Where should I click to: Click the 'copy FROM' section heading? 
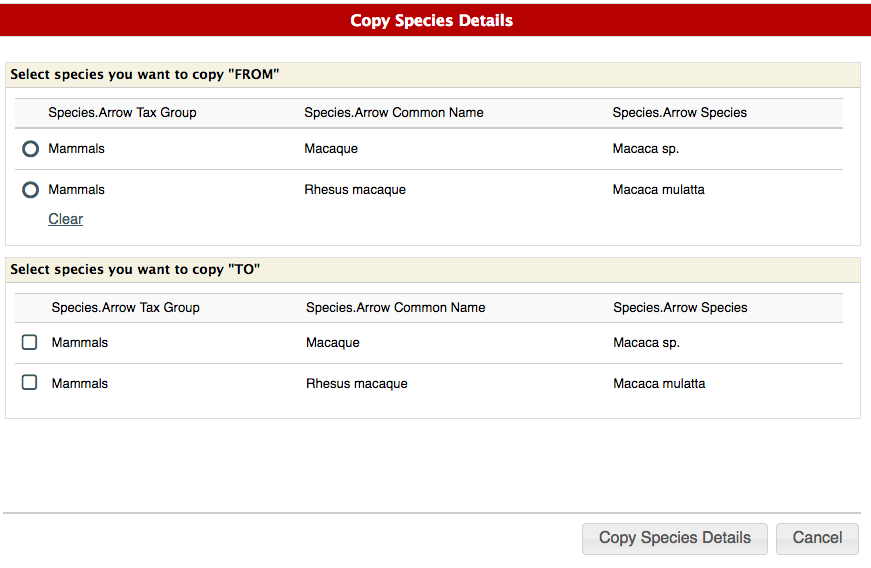[x=145, y=75]
